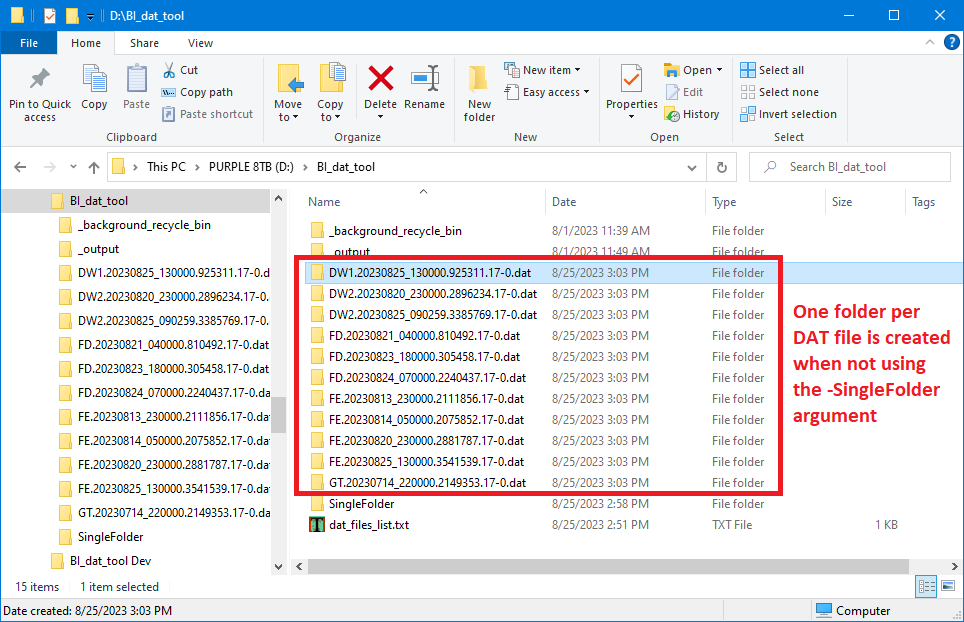The height and width of the screenshot is (622, 964).
Task: Go up one folder level
Action: 93,167
